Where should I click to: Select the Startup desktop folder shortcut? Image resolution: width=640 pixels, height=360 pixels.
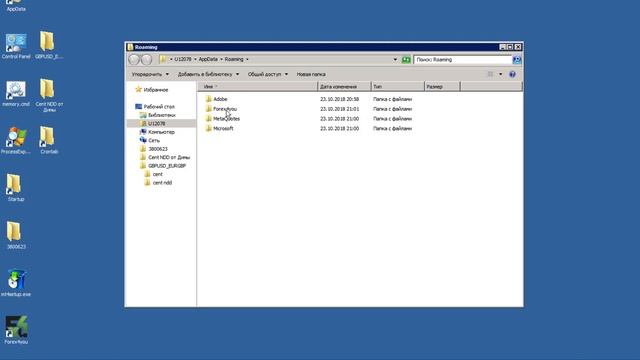point(16,188)
